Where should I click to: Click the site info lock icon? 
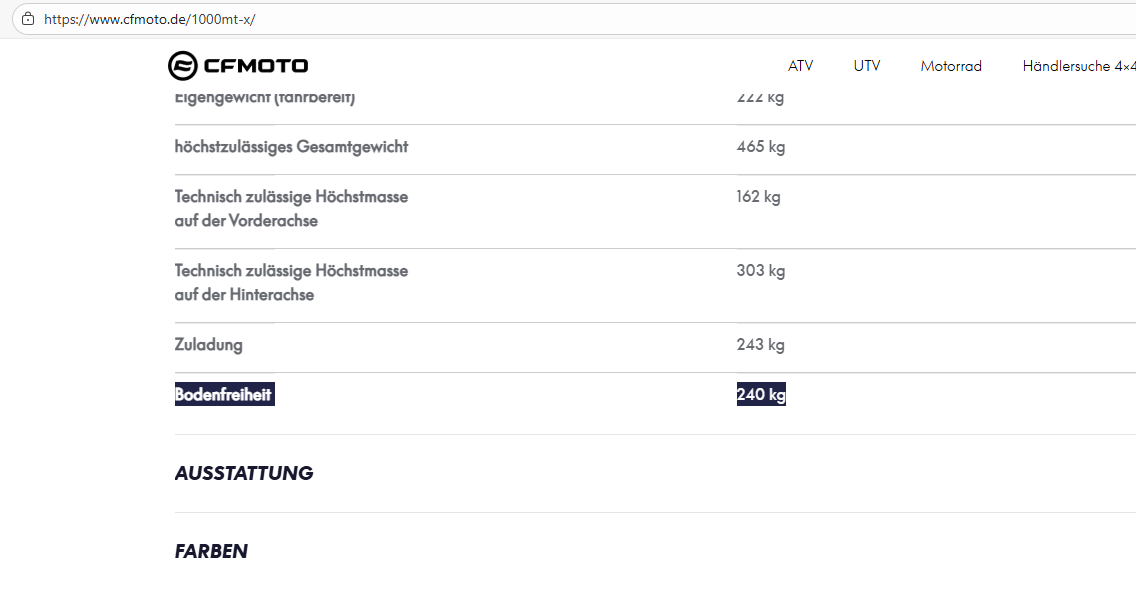pos(27,19)
